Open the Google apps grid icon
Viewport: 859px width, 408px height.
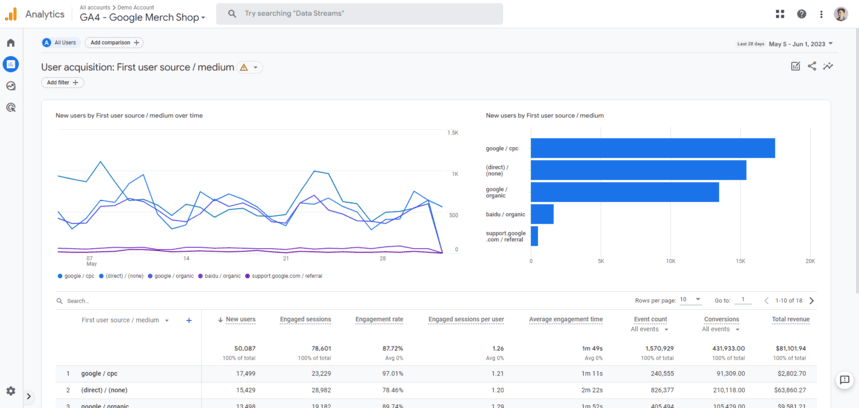780,14
